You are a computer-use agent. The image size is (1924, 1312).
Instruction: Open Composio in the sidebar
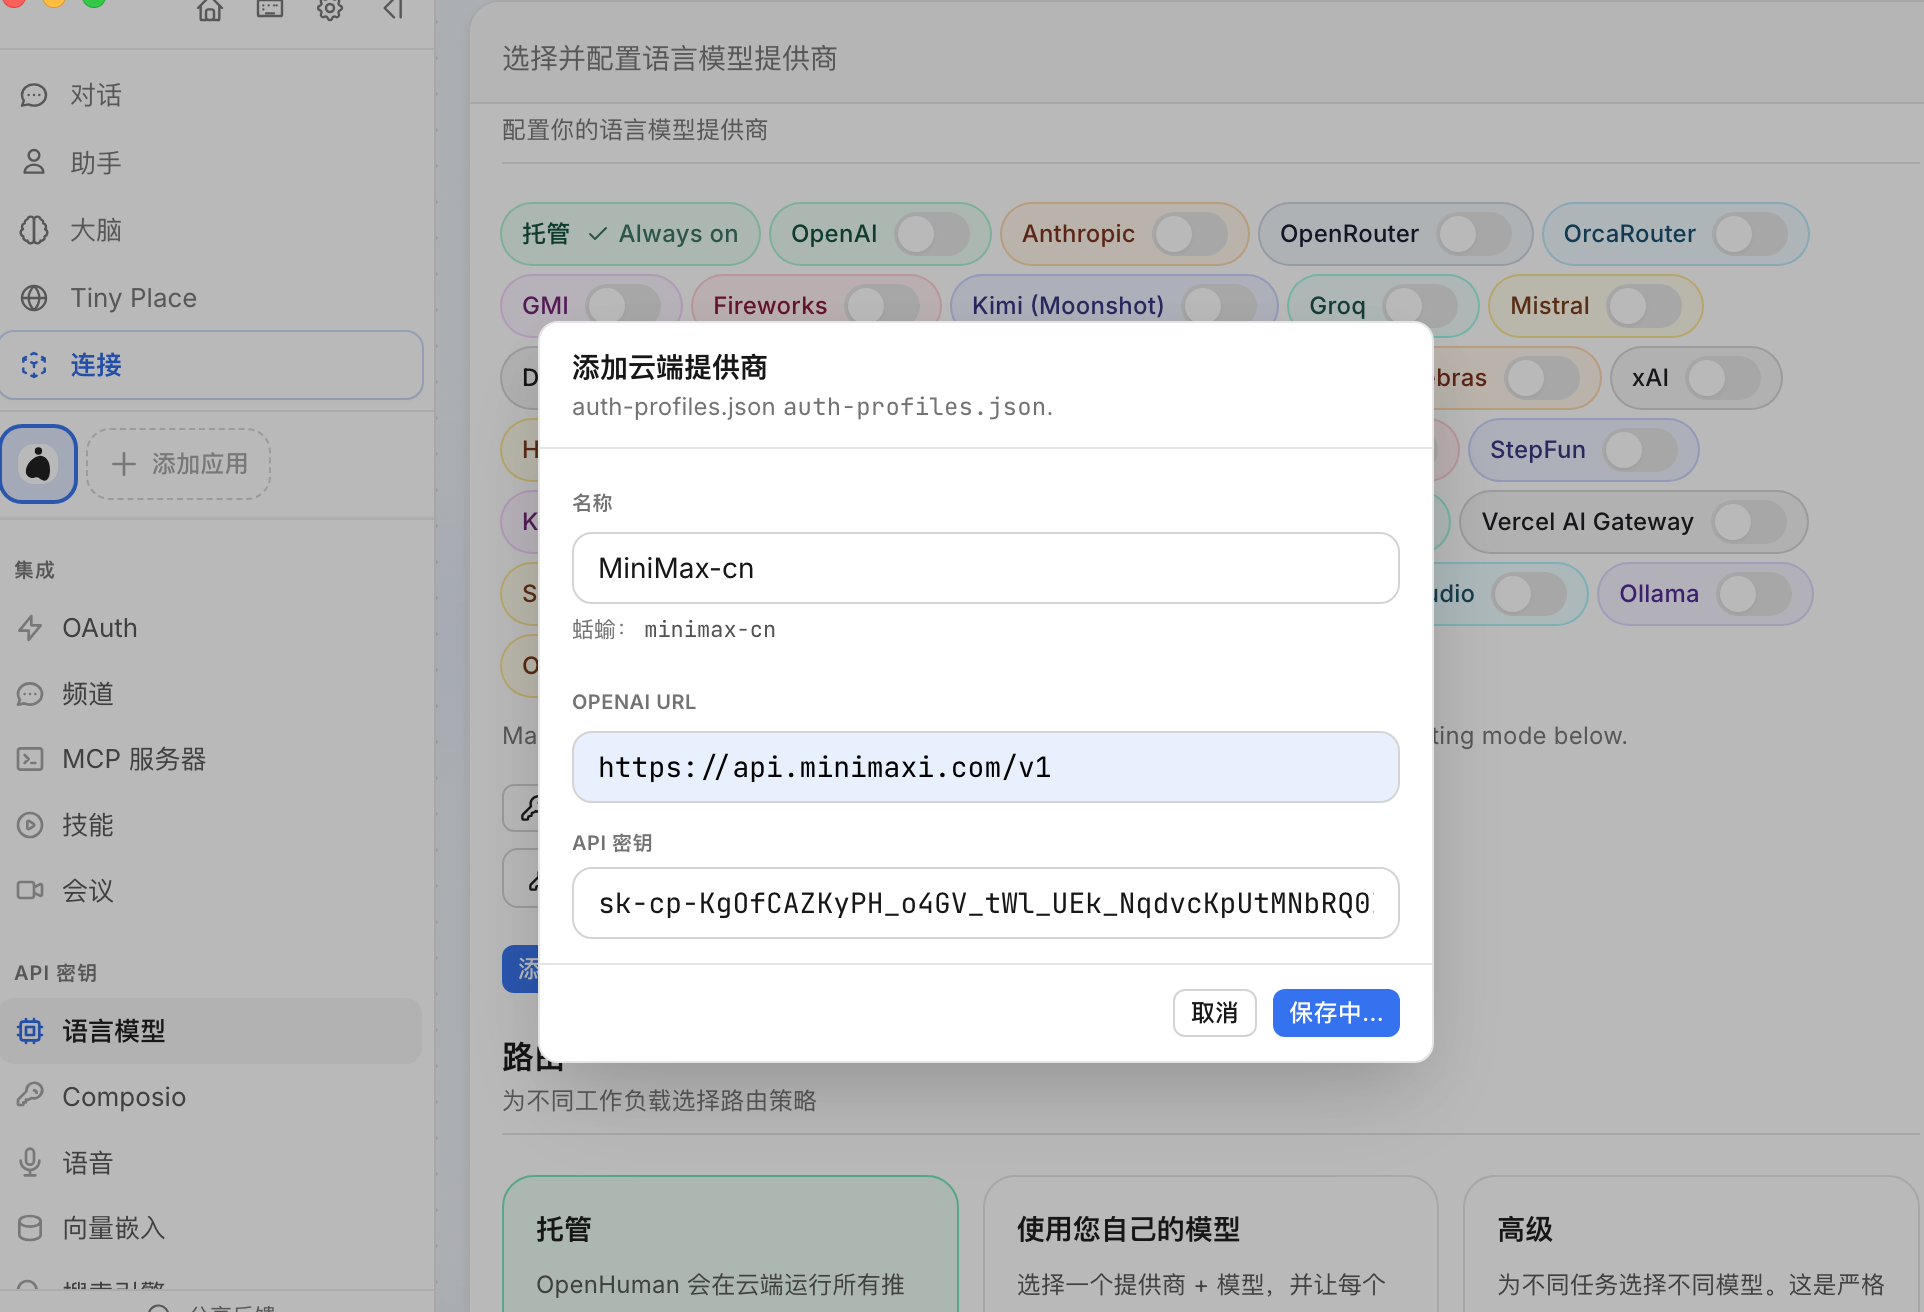[212, 1096]
